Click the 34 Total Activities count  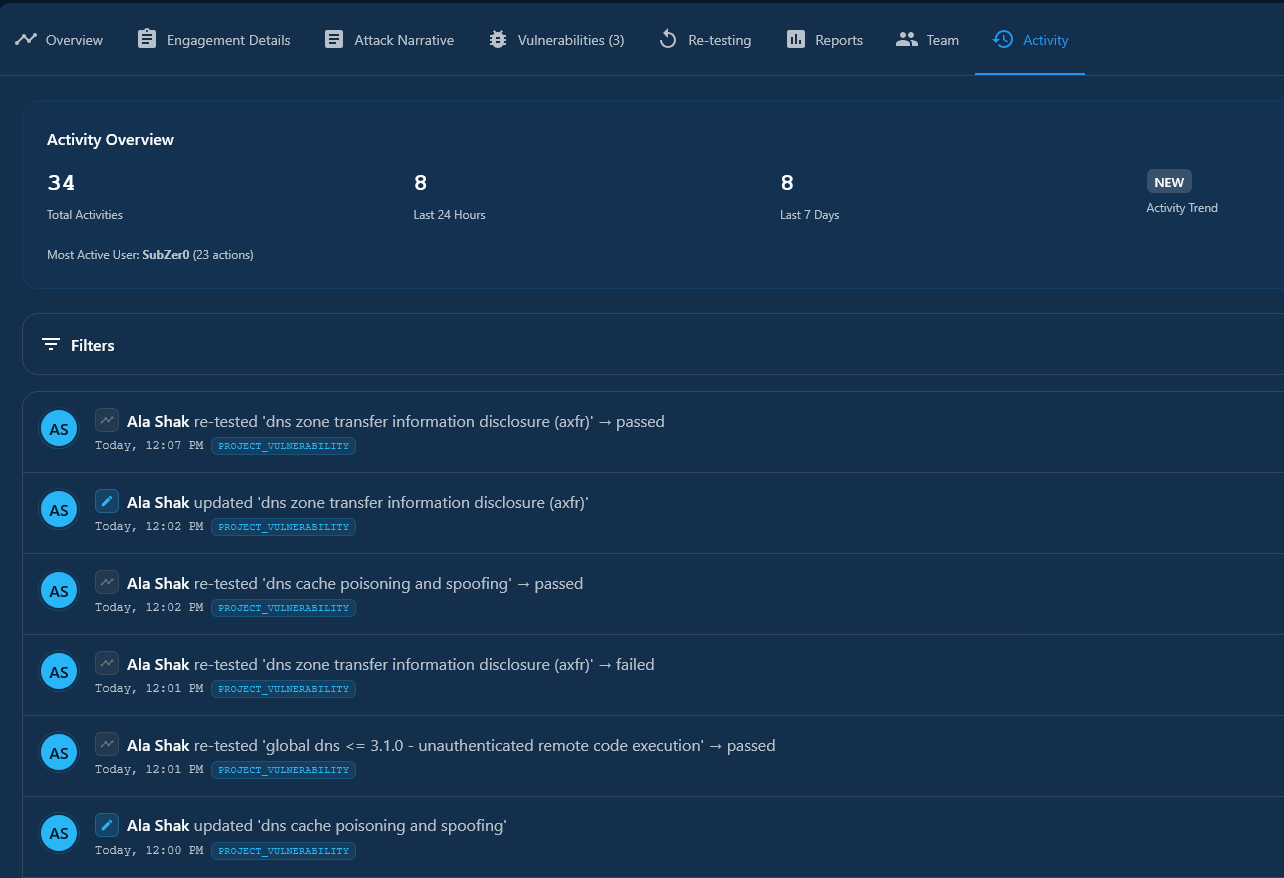click(x=61, y=183)
